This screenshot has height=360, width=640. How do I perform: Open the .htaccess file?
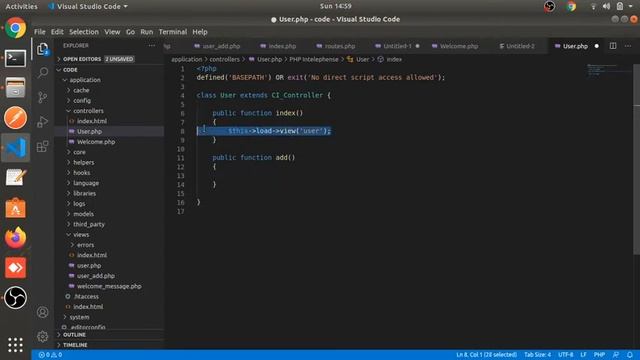point(86,297)
